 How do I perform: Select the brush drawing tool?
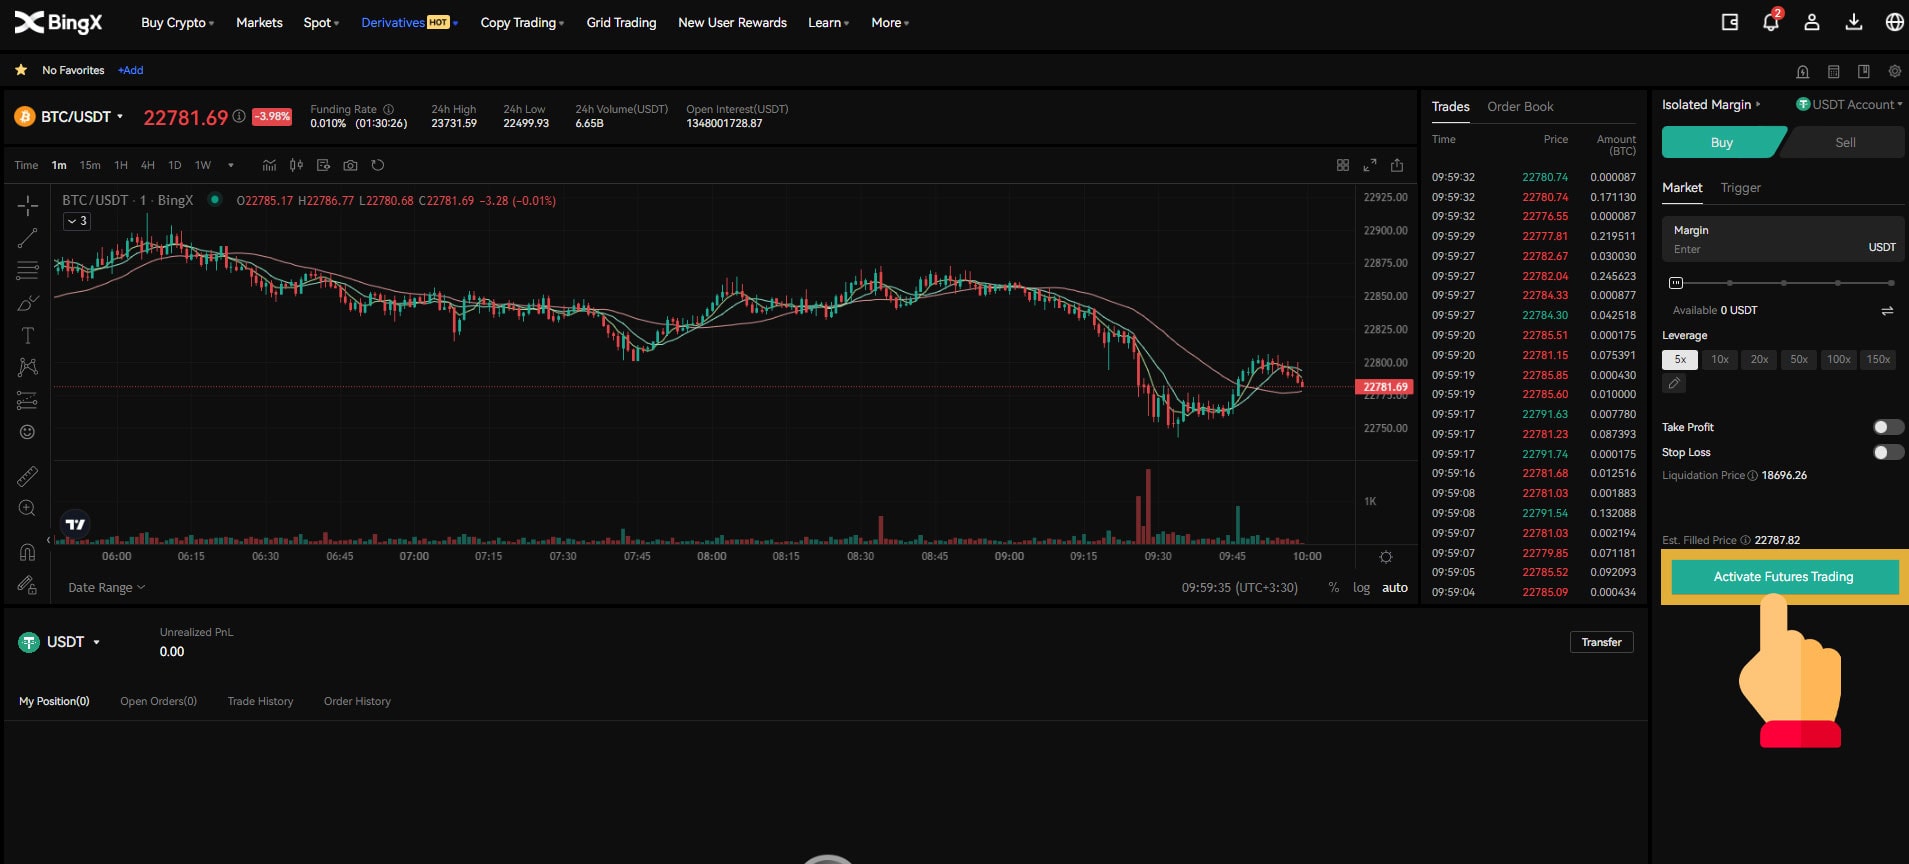click(28, 303)
